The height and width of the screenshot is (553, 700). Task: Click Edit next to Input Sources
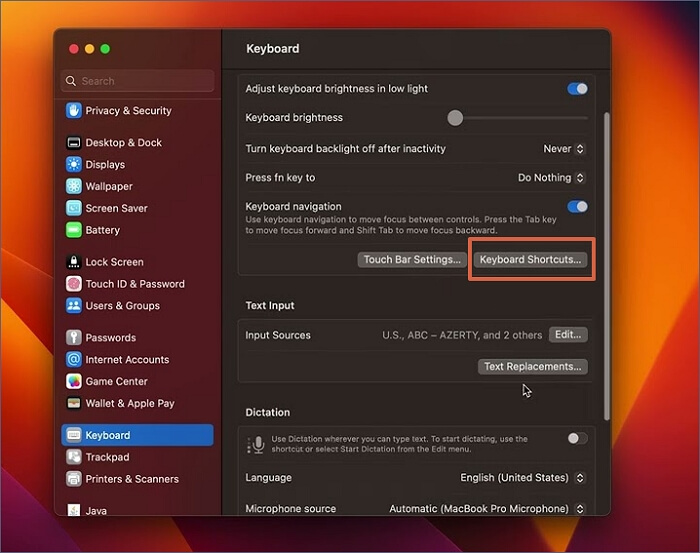click(568, 334)
